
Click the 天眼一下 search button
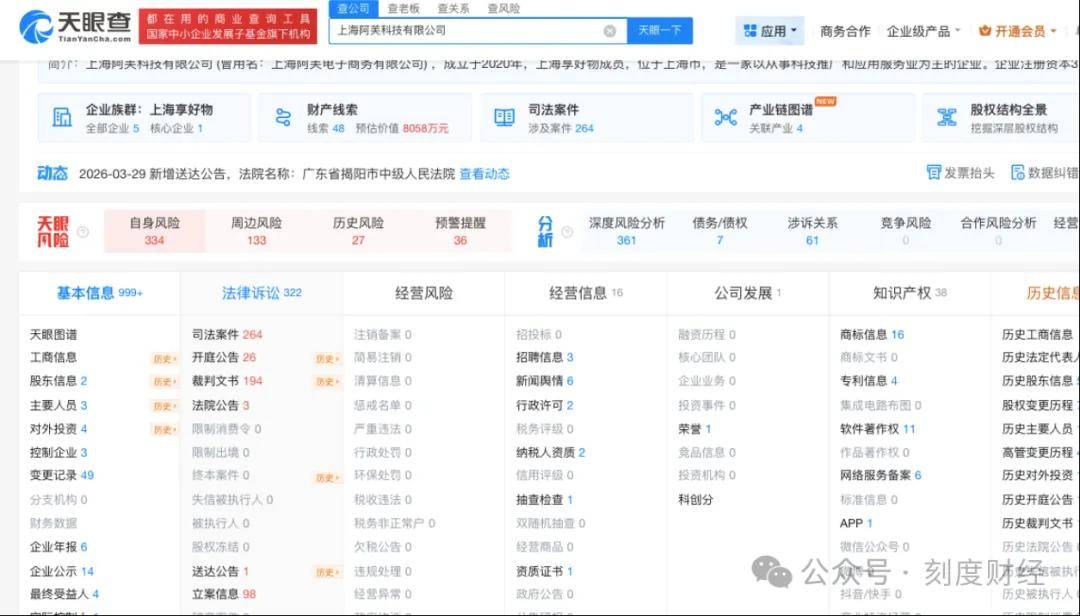click(662, 30)
